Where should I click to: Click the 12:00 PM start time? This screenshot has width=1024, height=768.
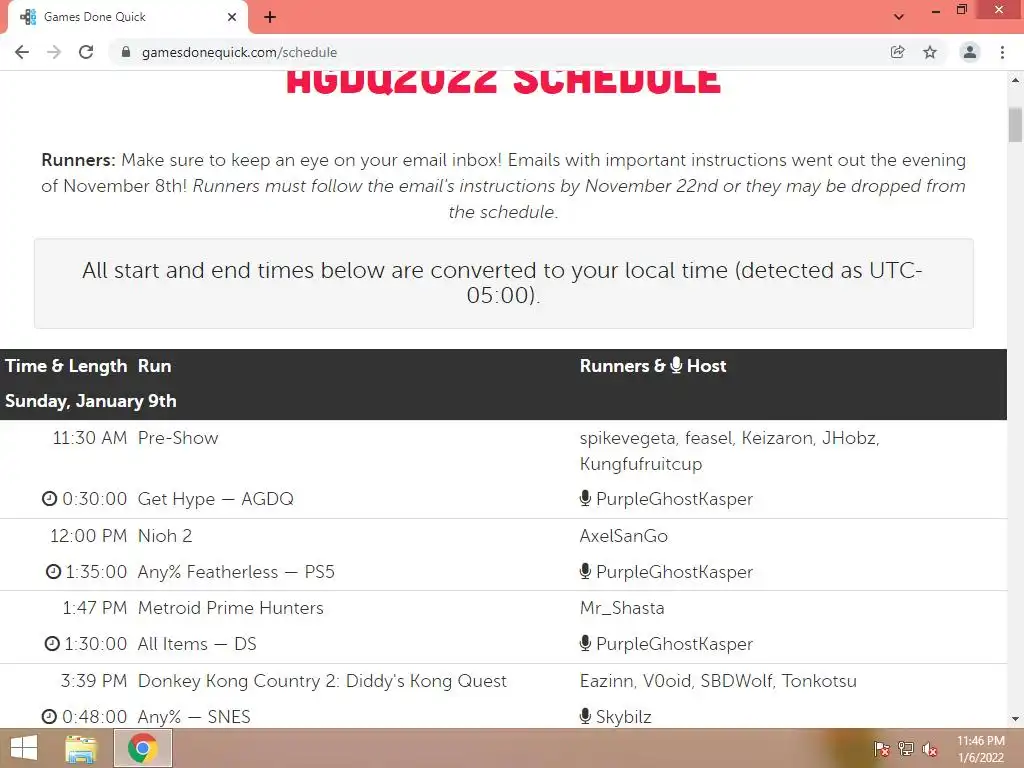(88, 536)
